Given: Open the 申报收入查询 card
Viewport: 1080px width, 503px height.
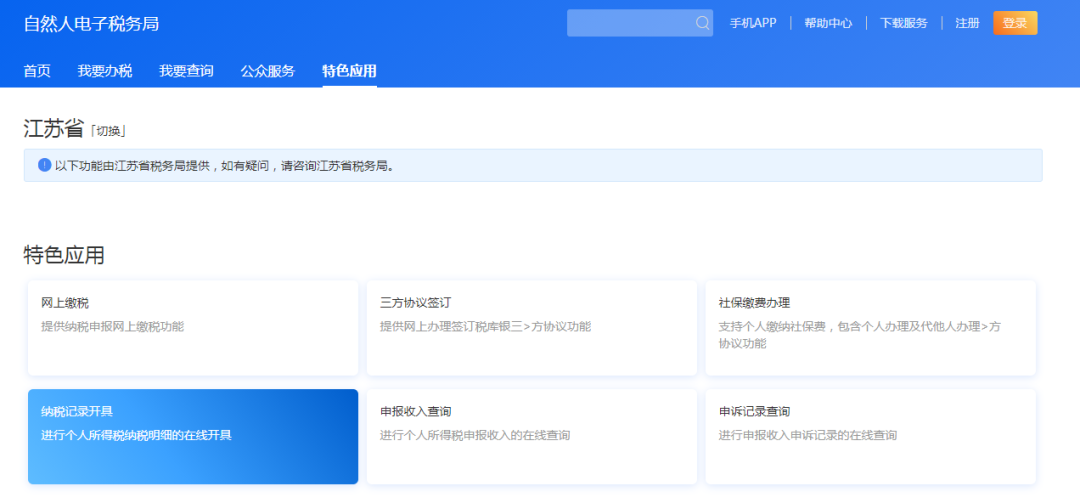Looking at the screenshot, I should pyautogui.click(x=532, y=437).
